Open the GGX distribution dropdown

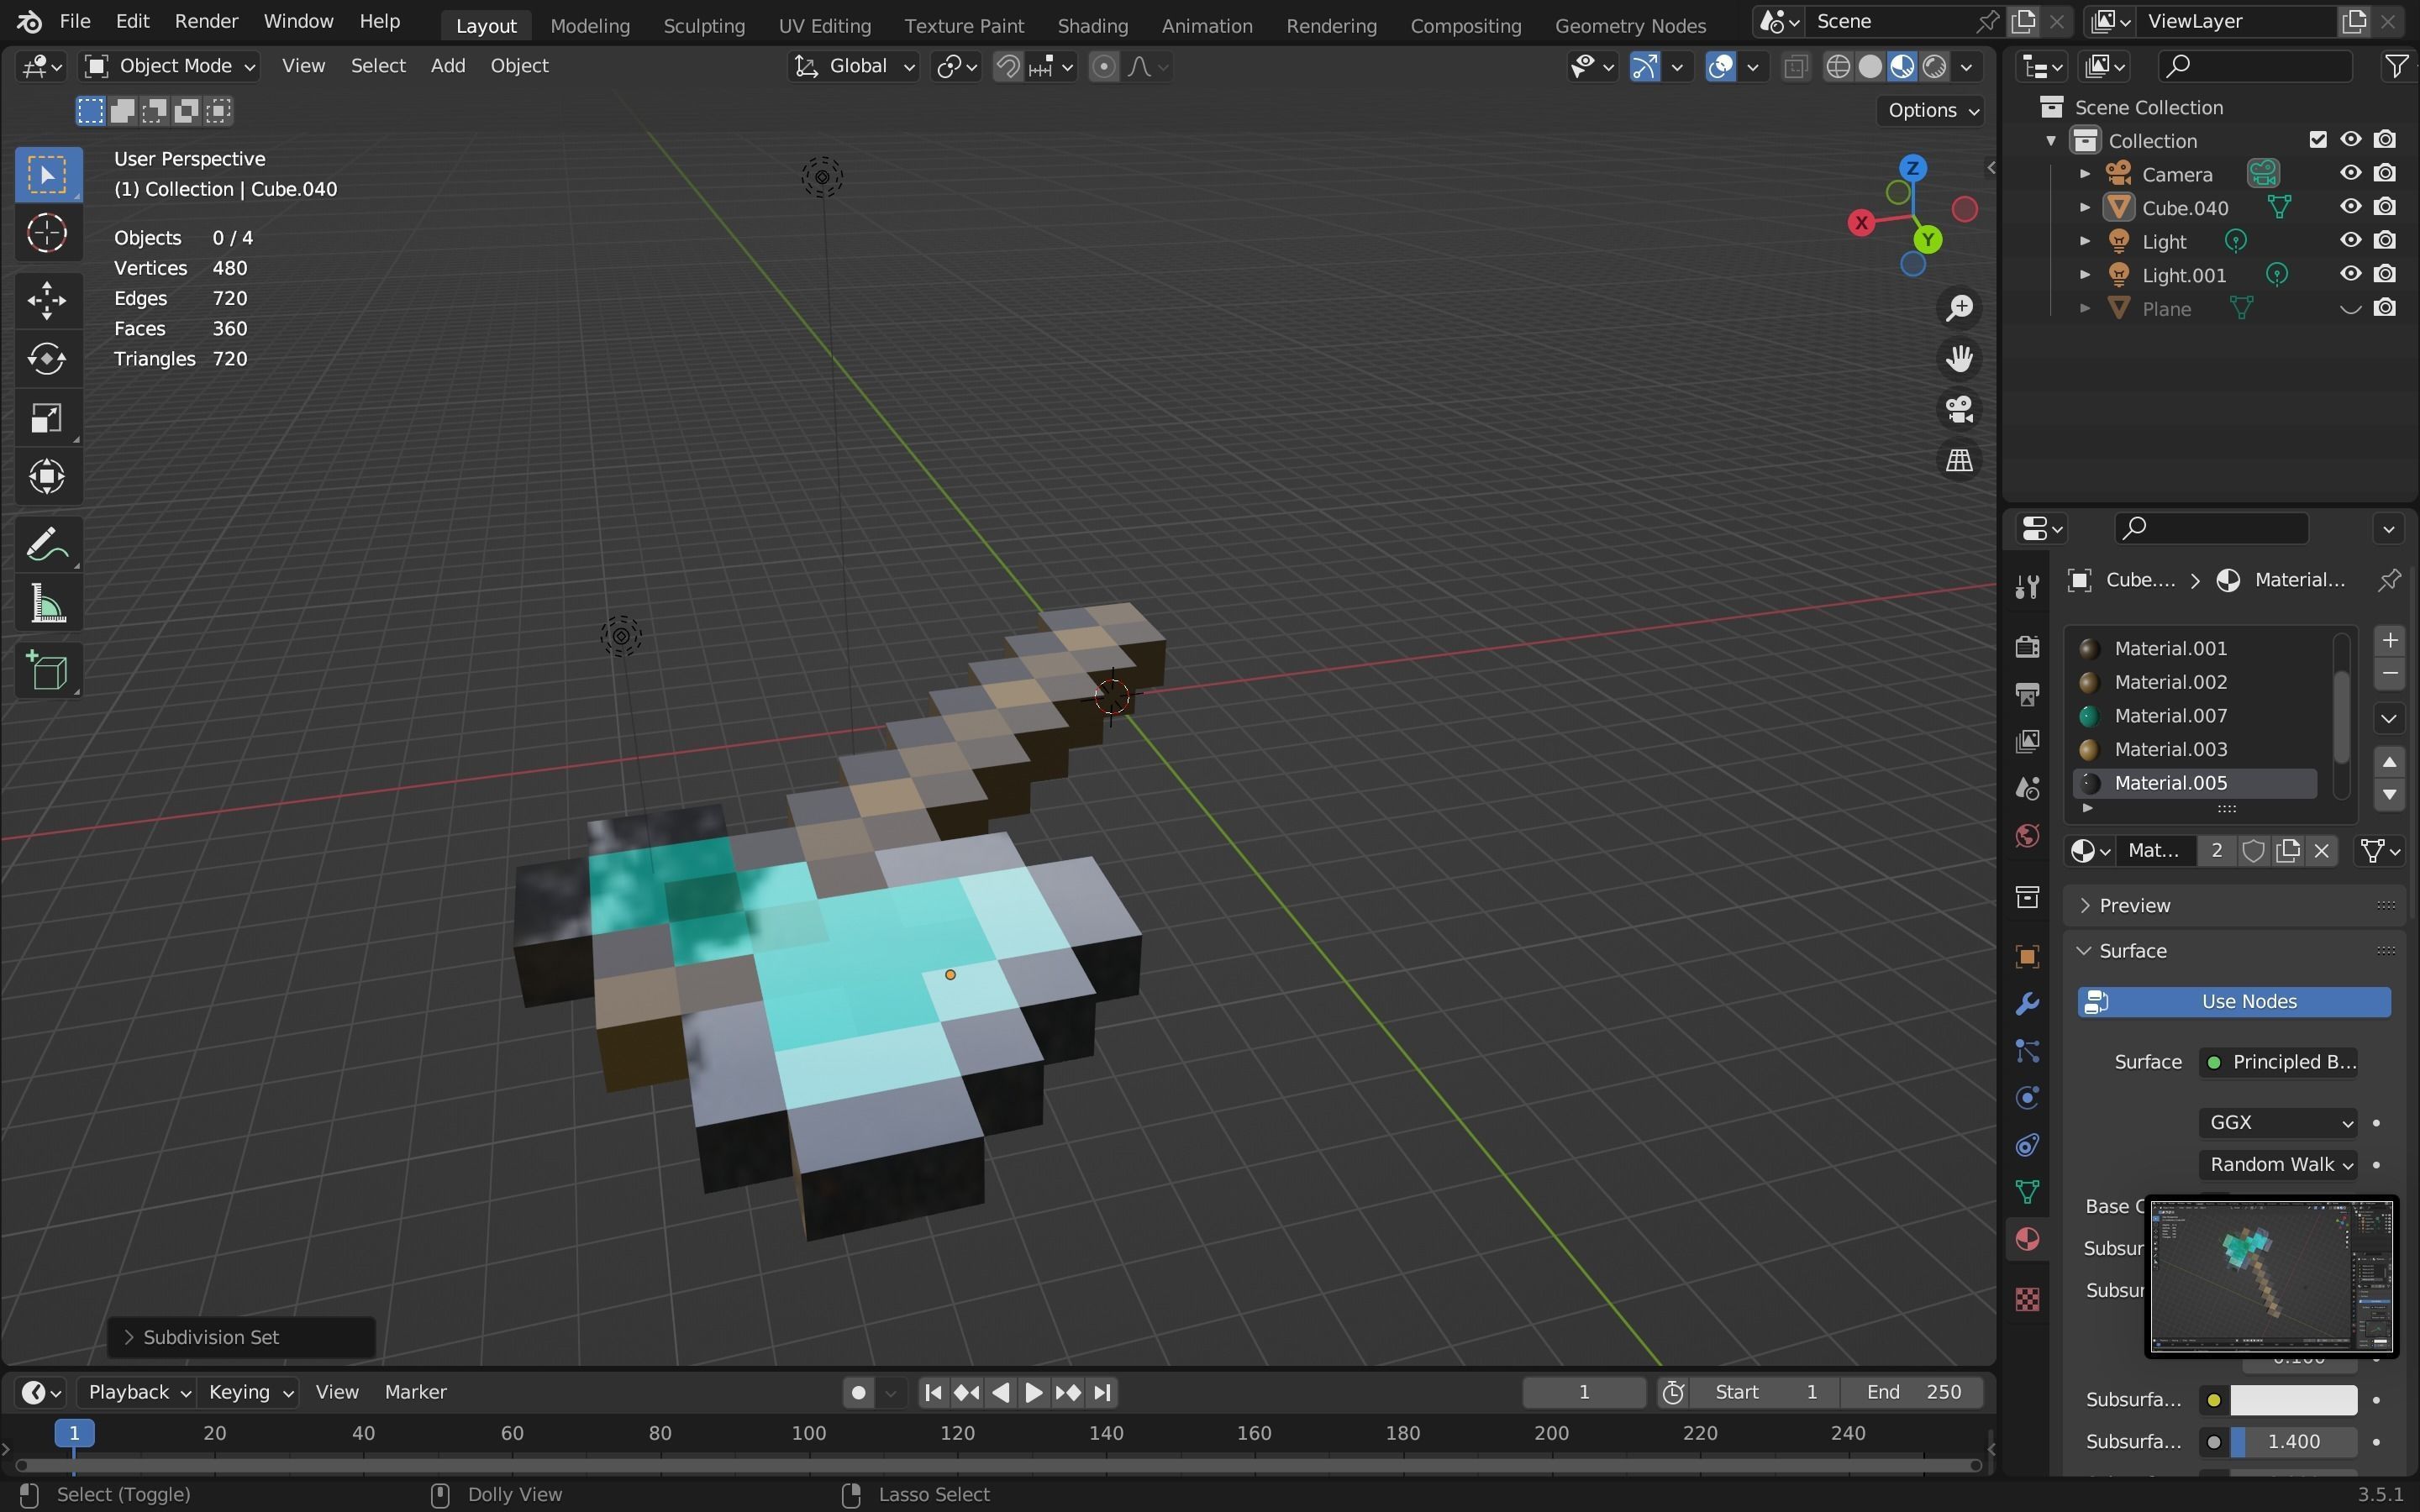tap(2277, 1122)
